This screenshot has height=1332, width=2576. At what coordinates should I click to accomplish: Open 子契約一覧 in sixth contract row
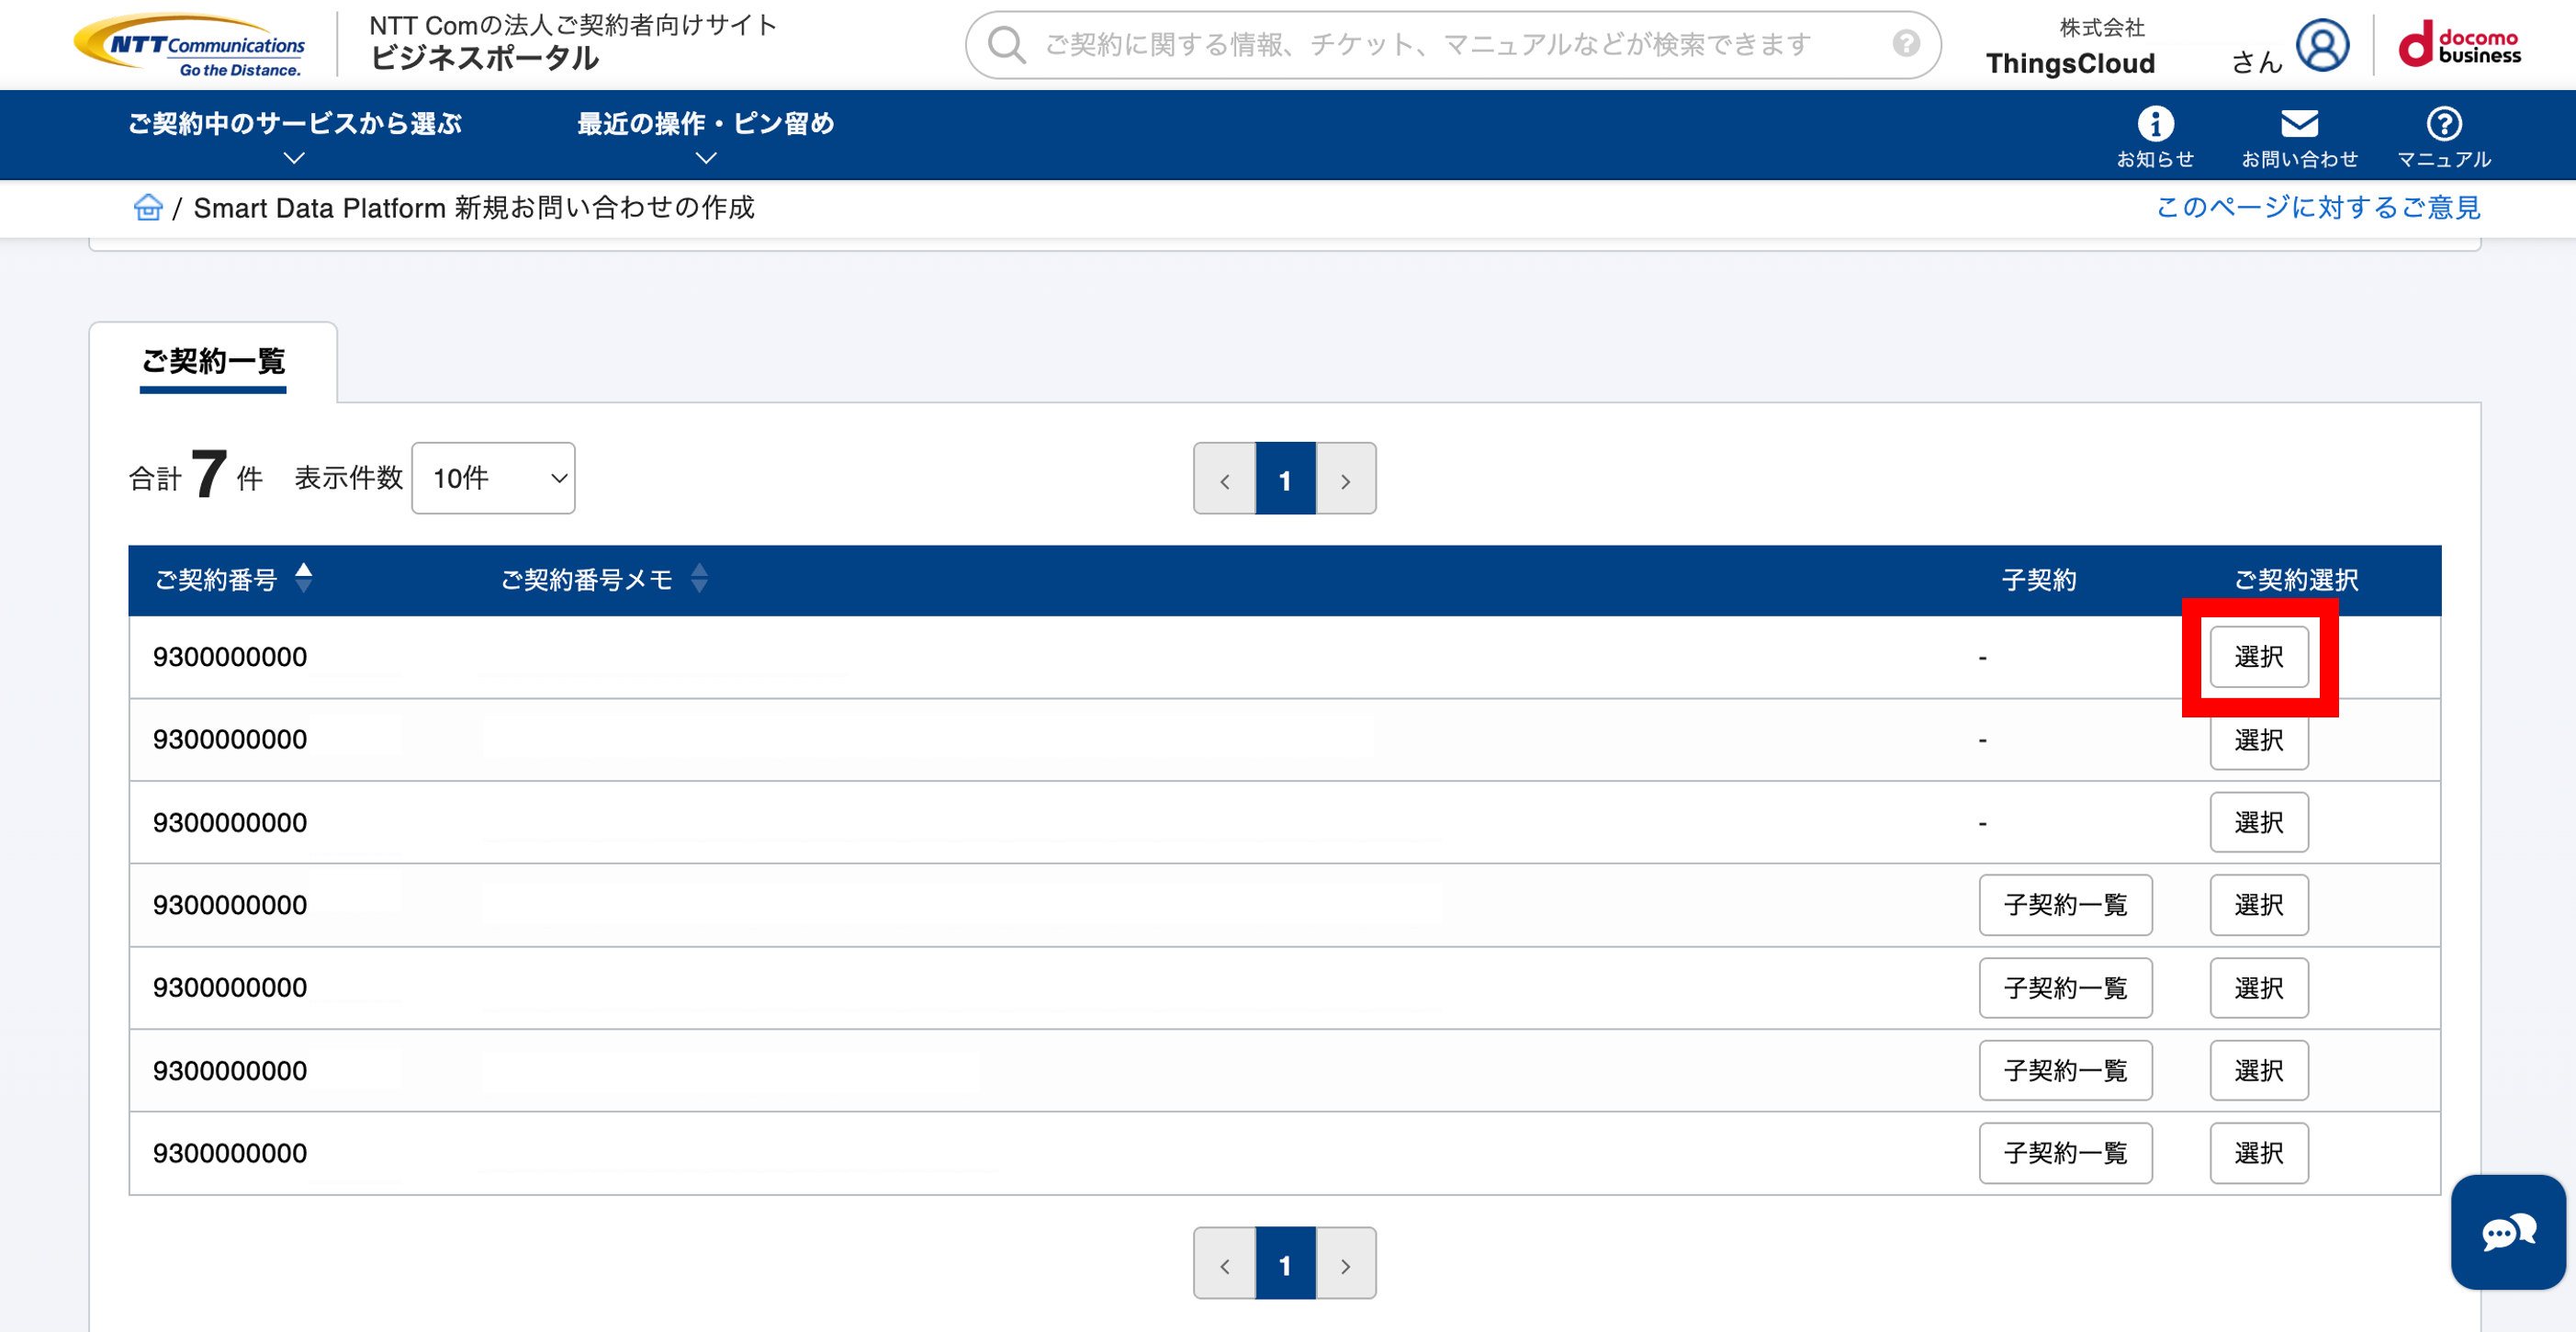pyautogui.click(x=2065, y=1070)
